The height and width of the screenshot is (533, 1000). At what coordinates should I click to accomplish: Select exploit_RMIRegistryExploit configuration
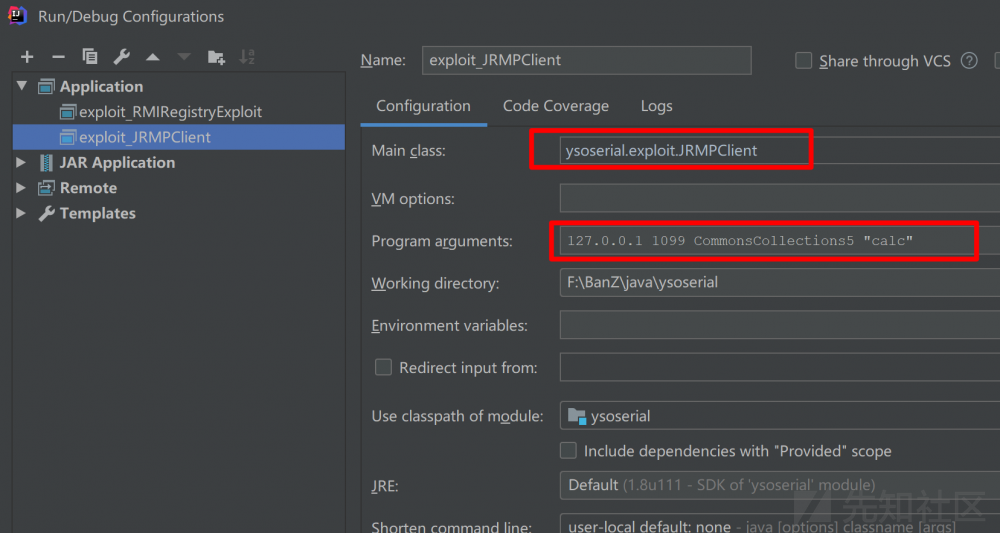tap(170, 112)
